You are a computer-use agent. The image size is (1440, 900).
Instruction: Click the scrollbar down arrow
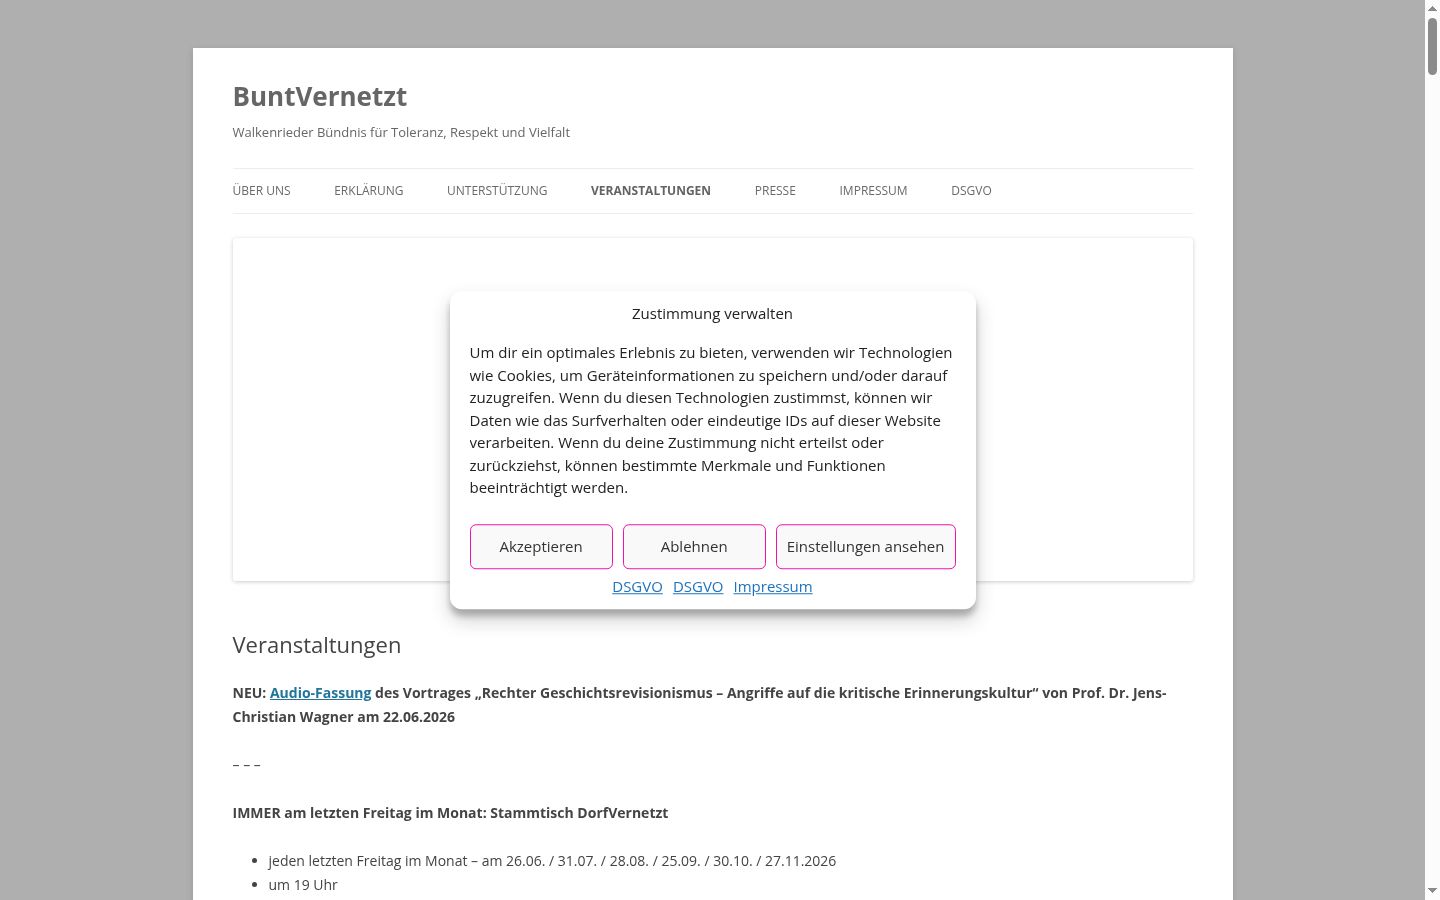[x=1432, y=891]
